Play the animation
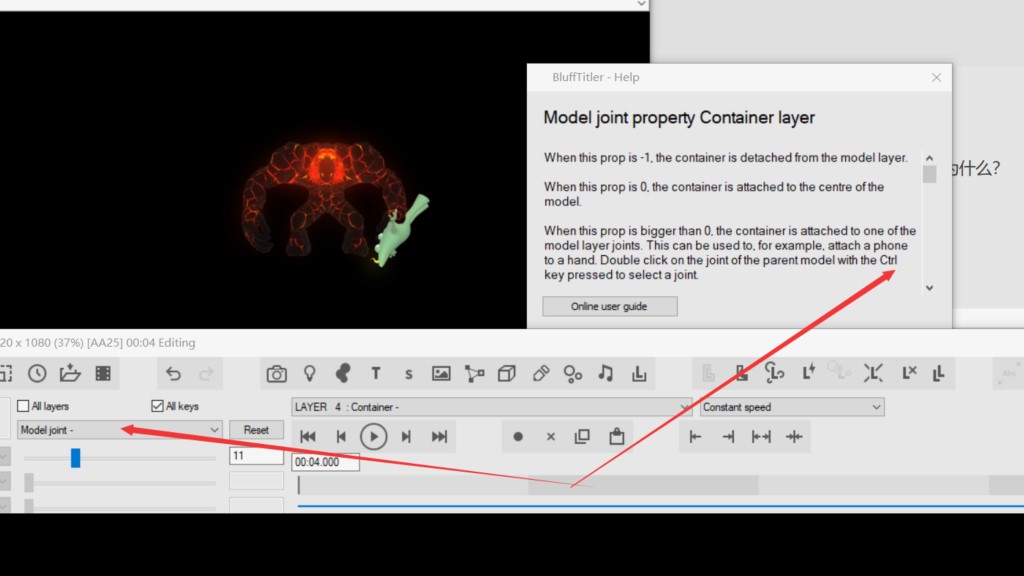 pyautogui.click(x=374, y=437)
